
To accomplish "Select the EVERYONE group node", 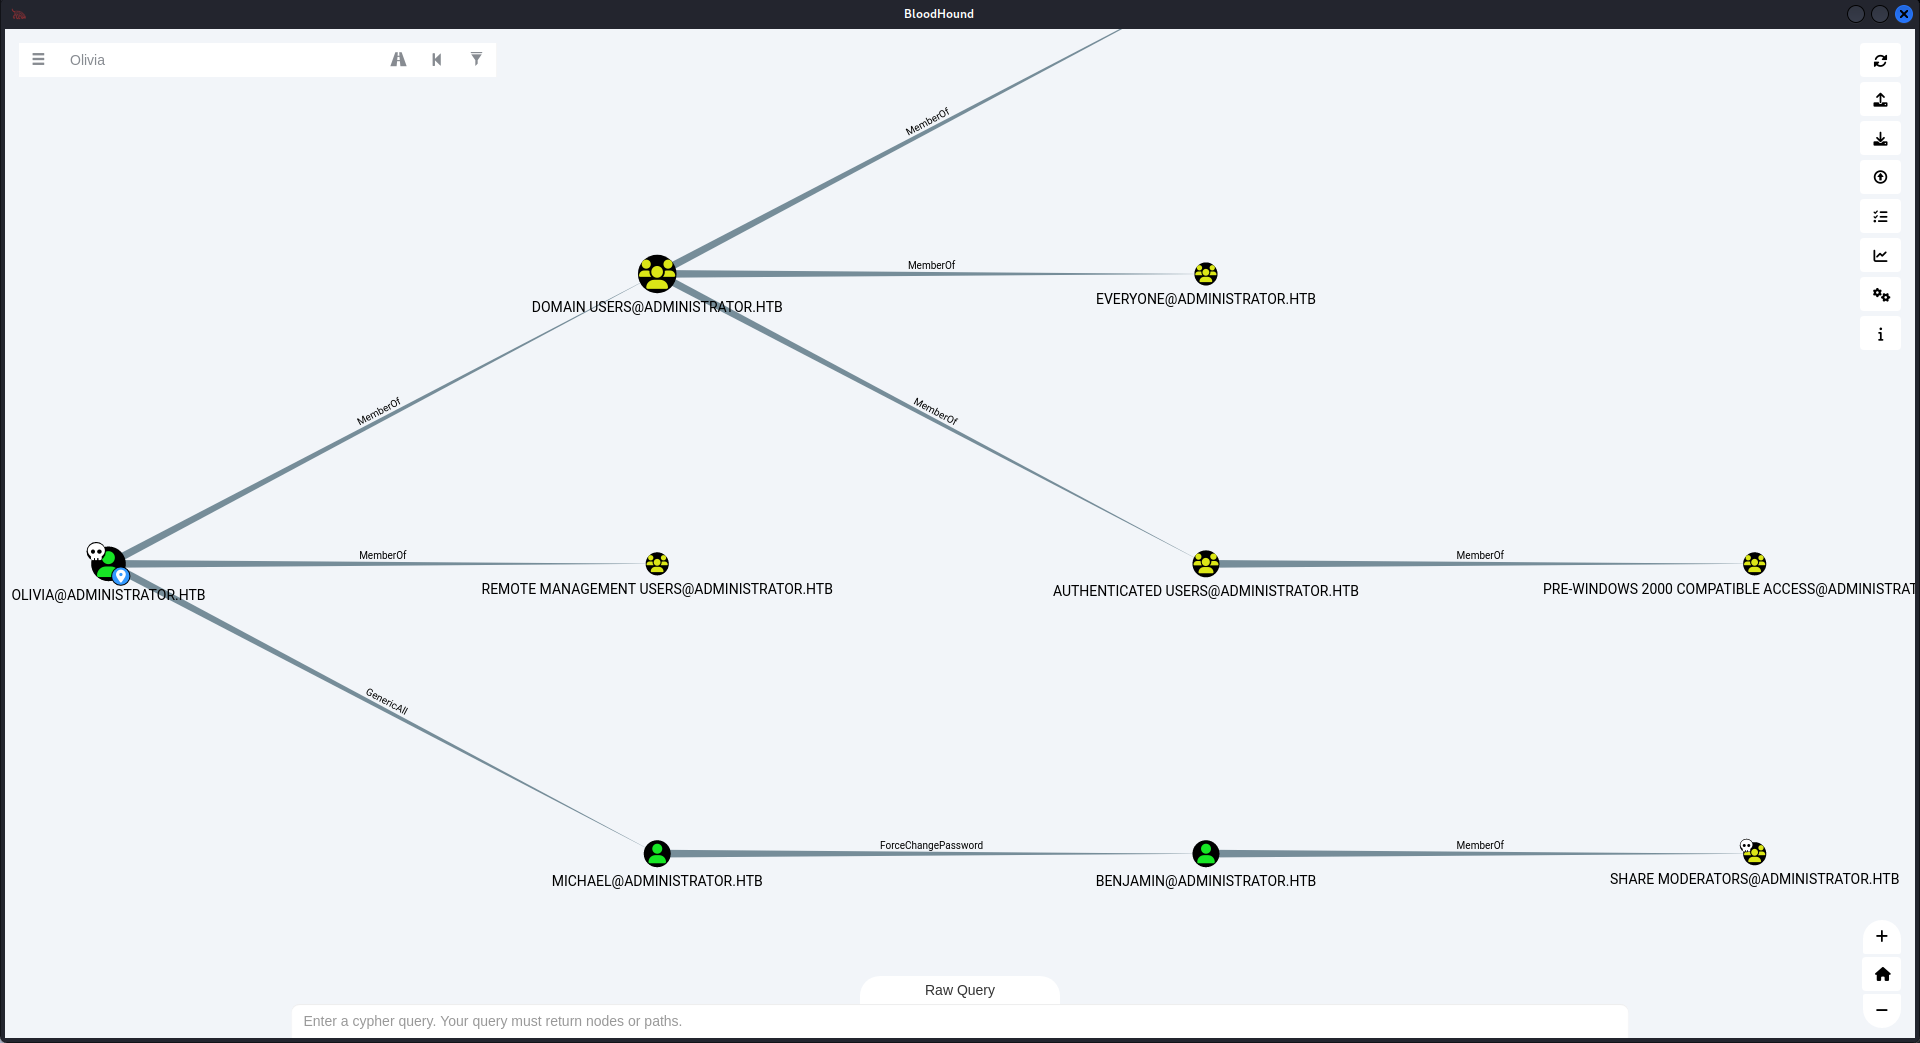I will click(1206, 274).
